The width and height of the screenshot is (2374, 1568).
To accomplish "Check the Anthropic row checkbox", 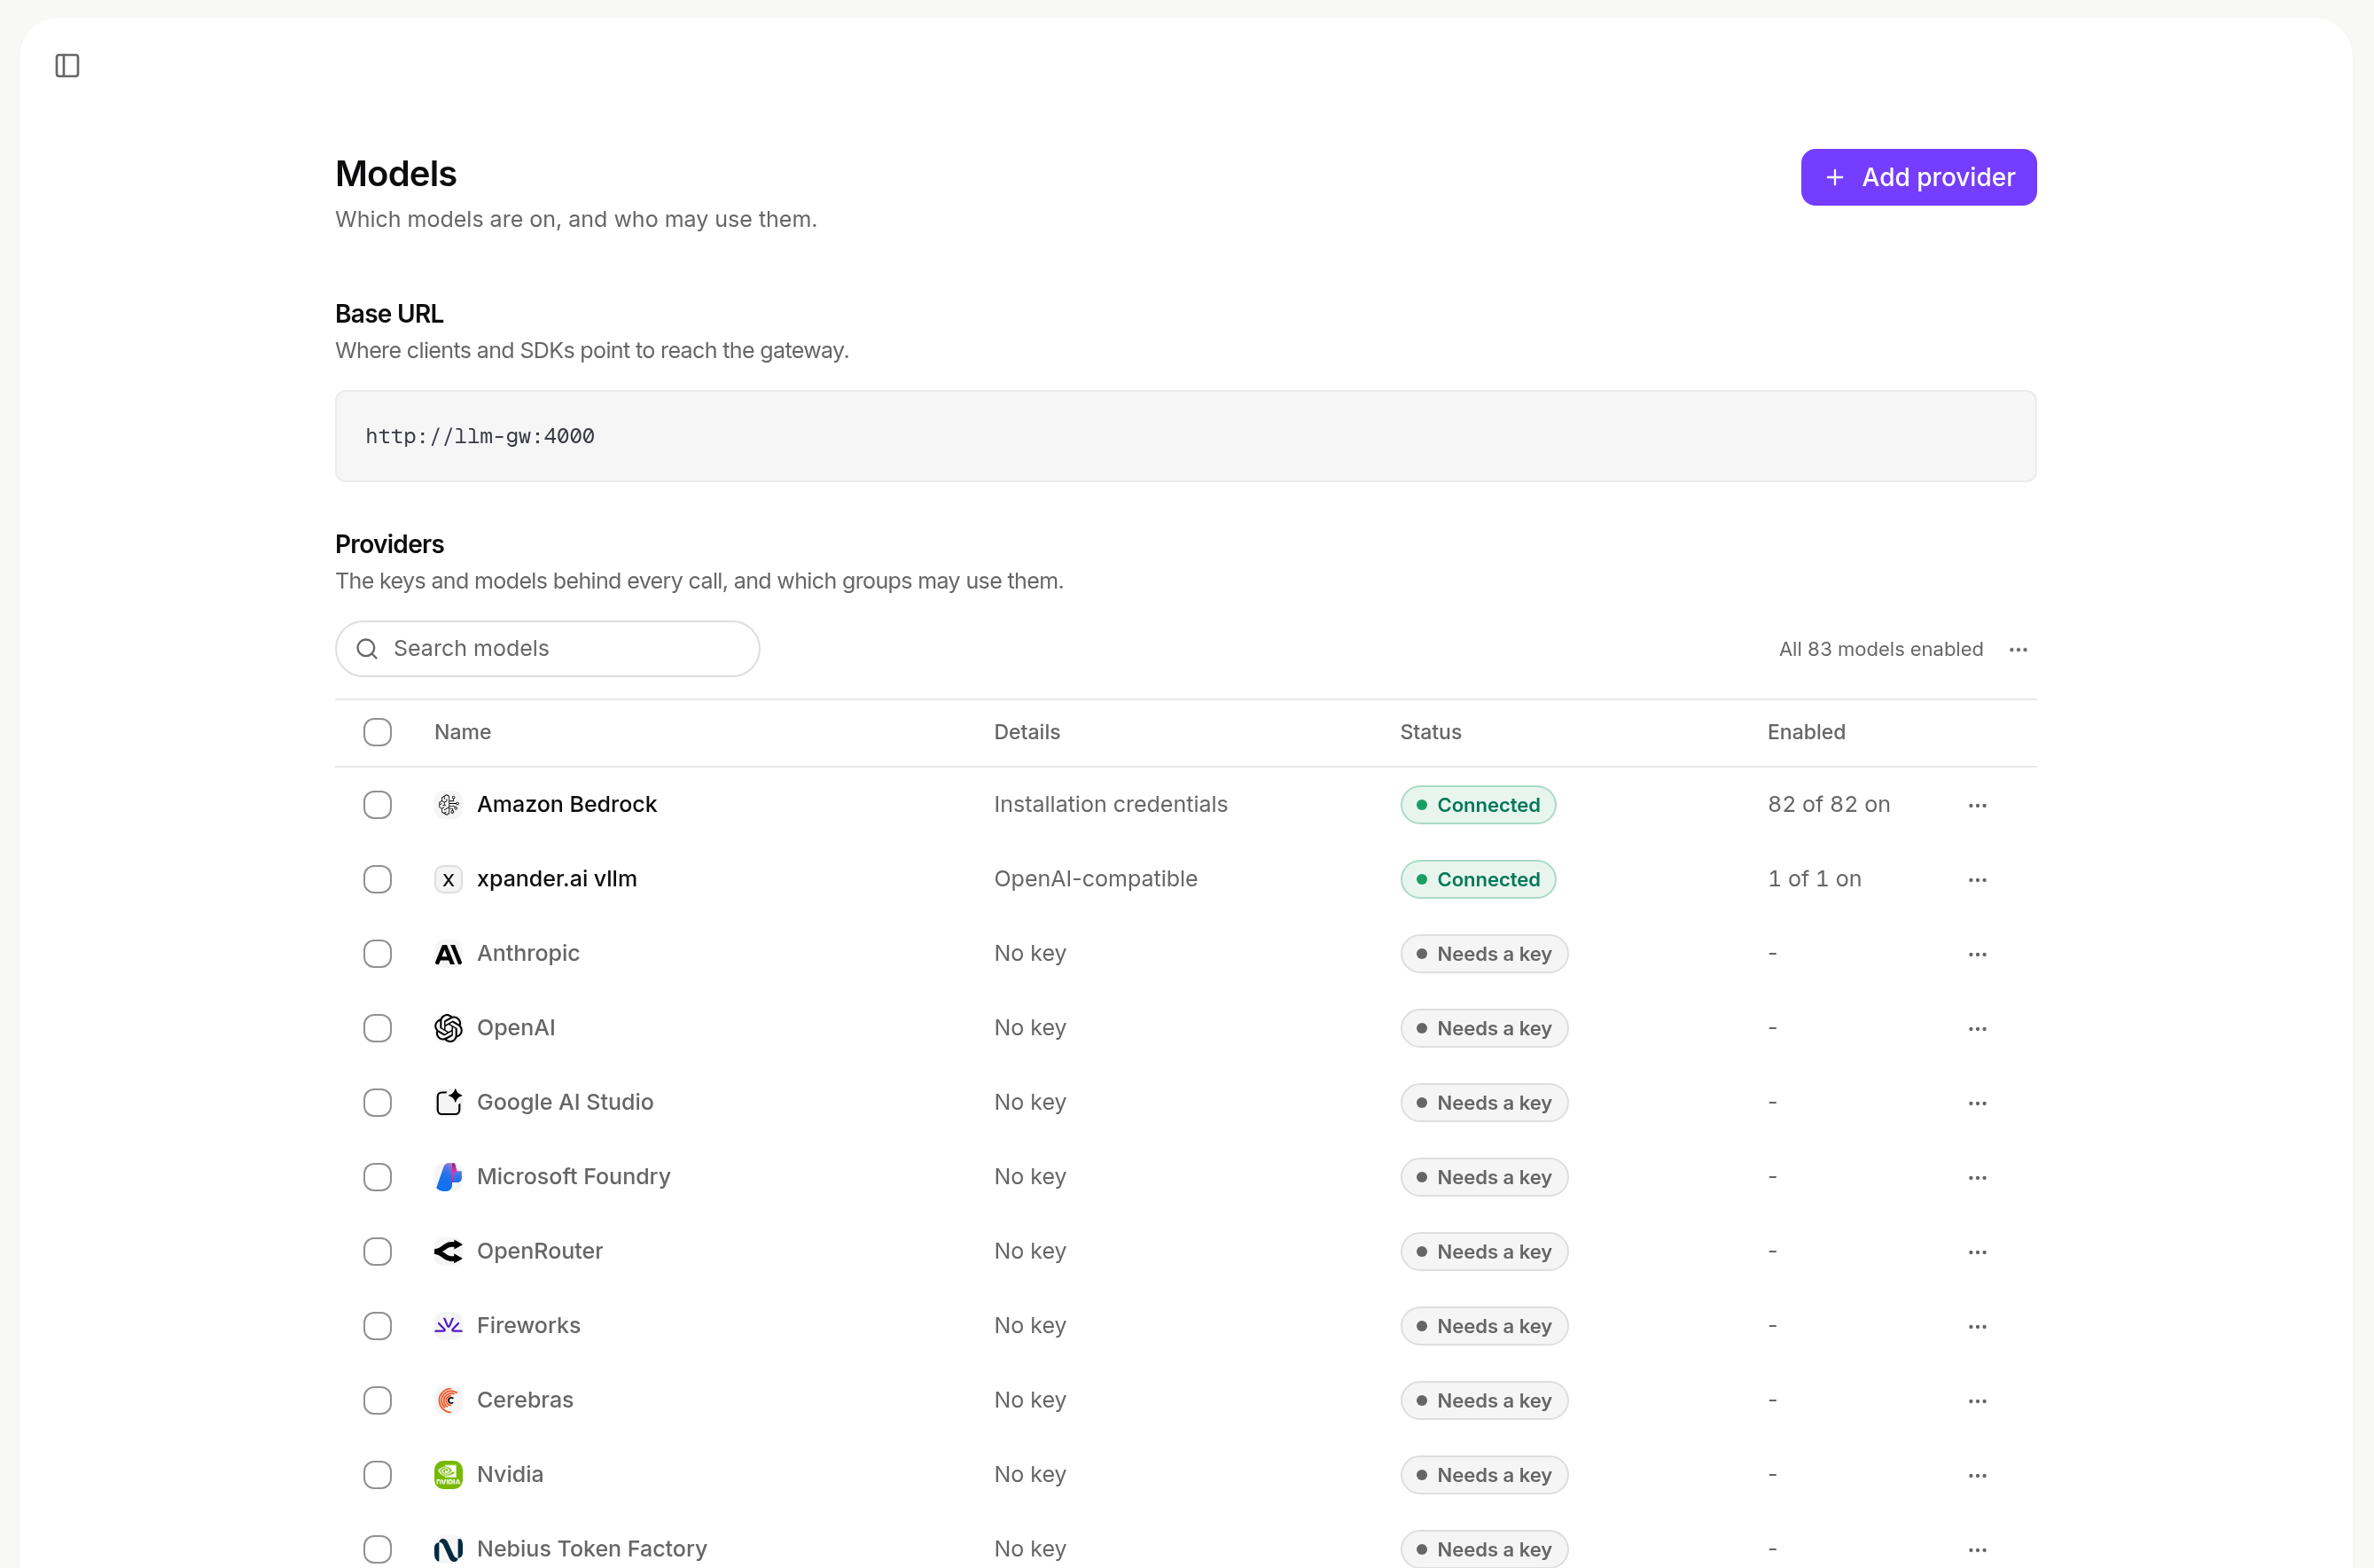I will [377, 954].
